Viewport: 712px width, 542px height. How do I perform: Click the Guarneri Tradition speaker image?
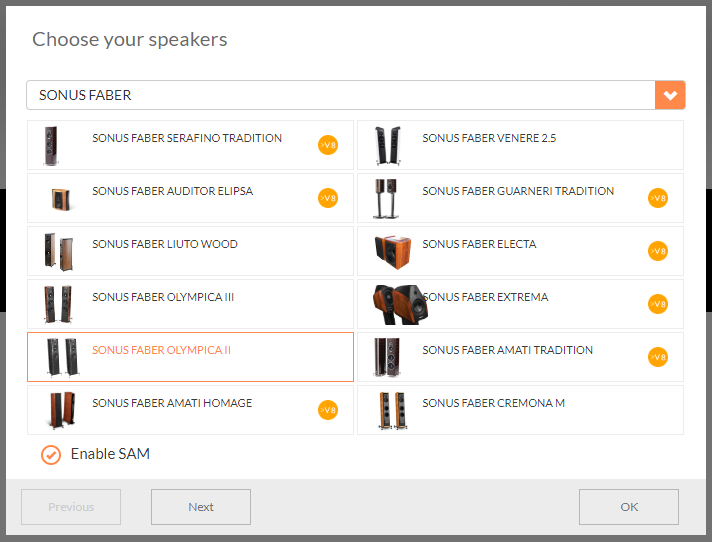(x=386, y=198)
